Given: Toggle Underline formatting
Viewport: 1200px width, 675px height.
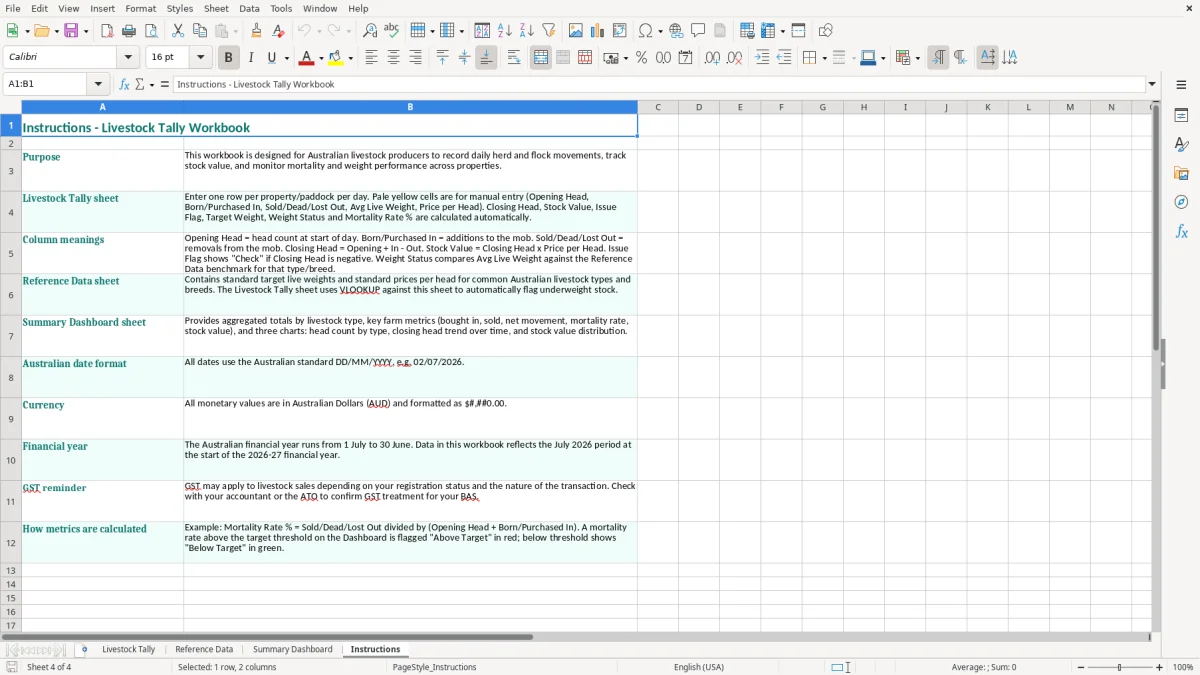Looking at the screenshot, I should click(x=271, y=58).
